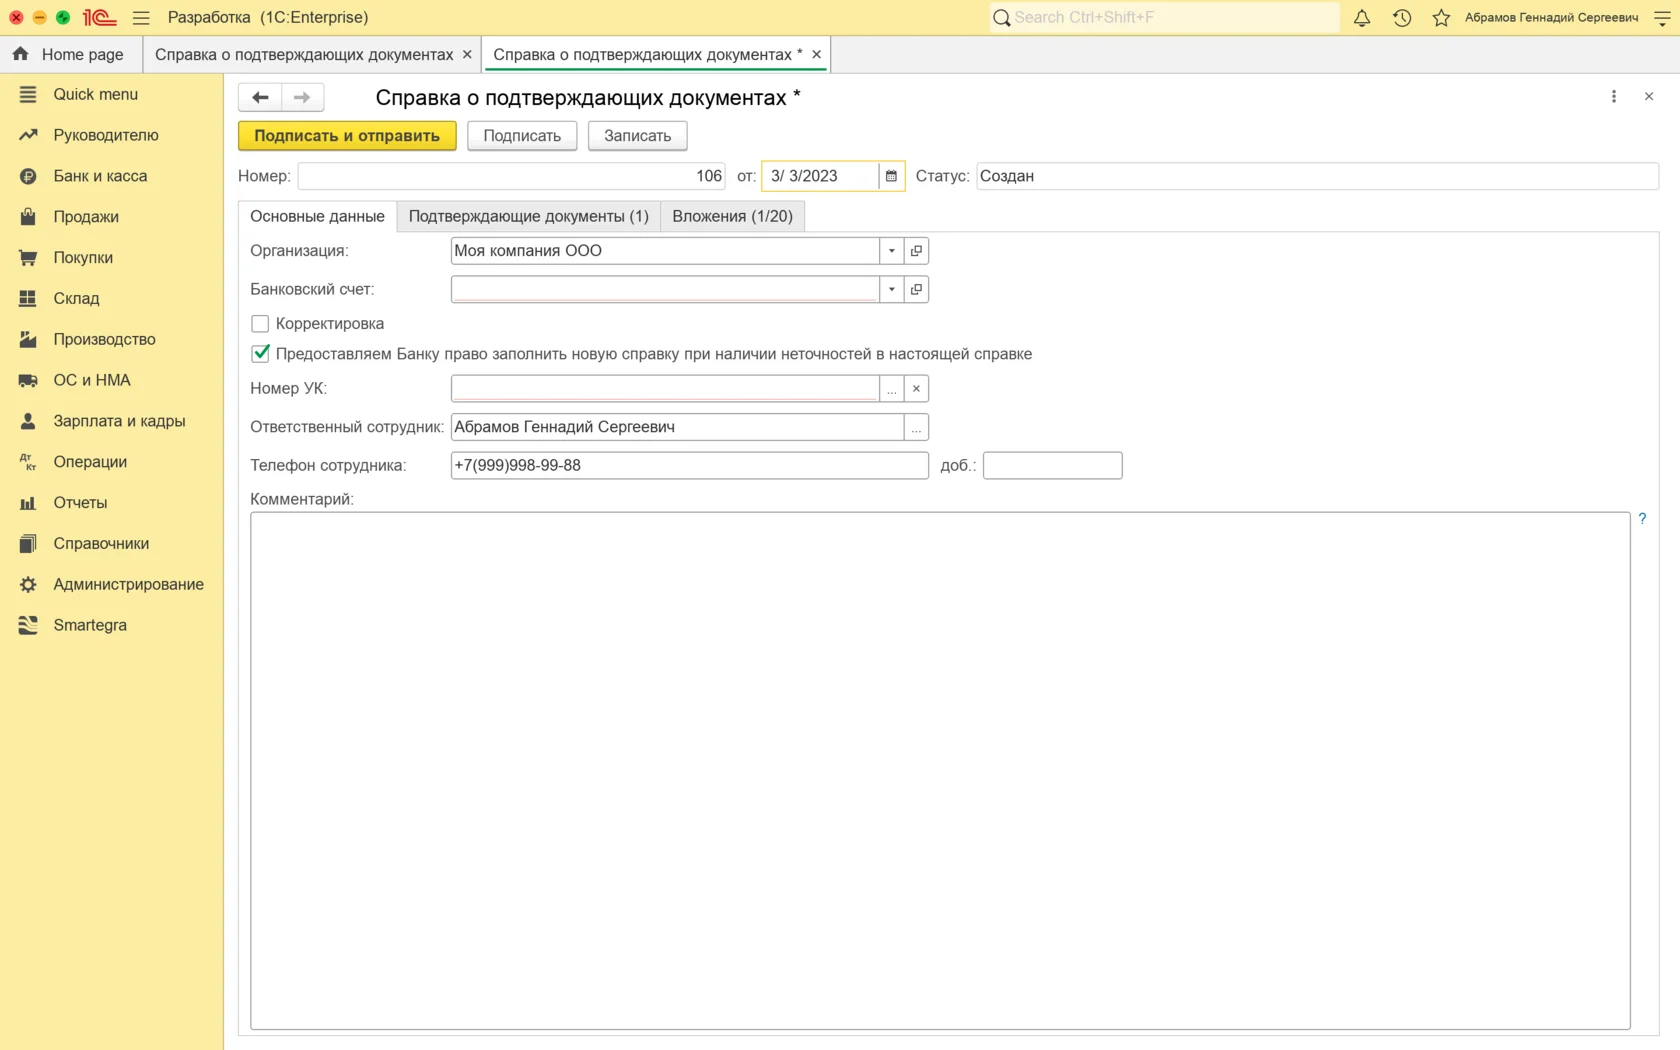1680x1050 pixels.
Task: Click the comment help question mark
Action: [x=1641, y=519]
